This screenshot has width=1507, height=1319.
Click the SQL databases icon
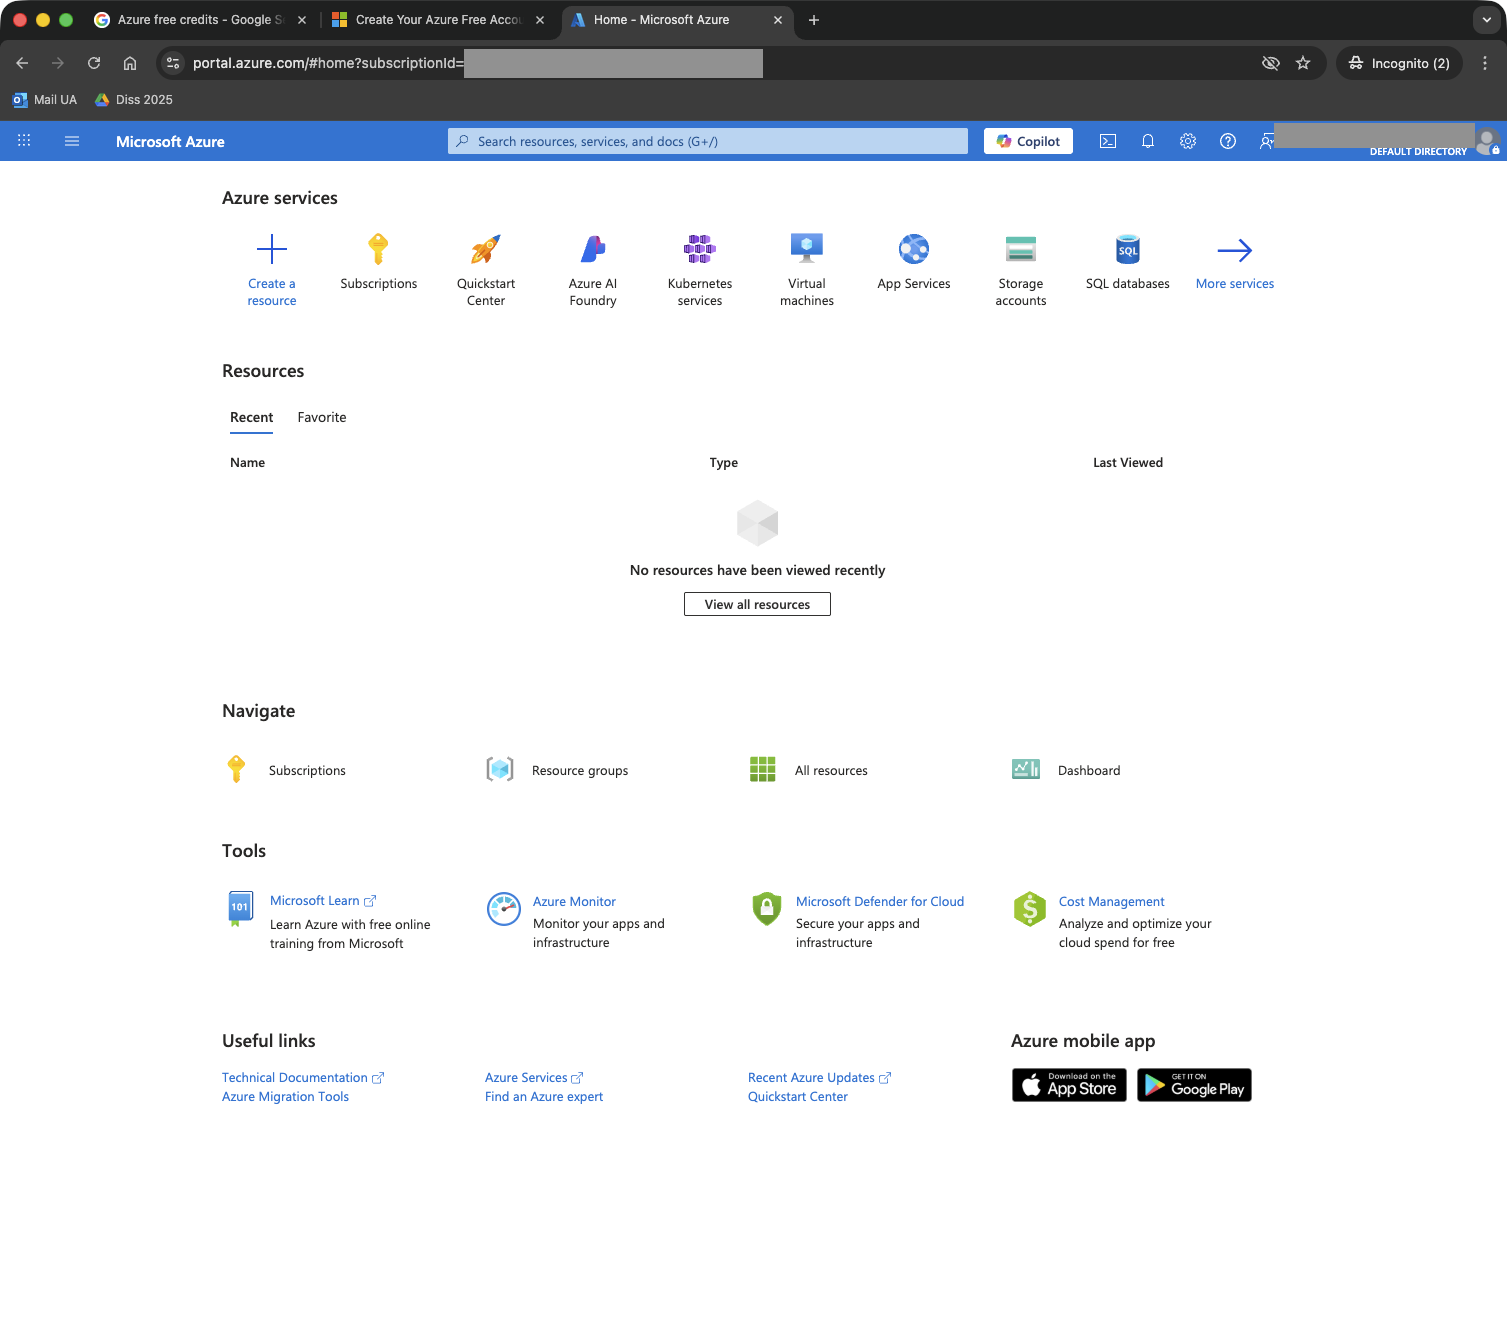pyautogui.click(x=1128, y=249)
